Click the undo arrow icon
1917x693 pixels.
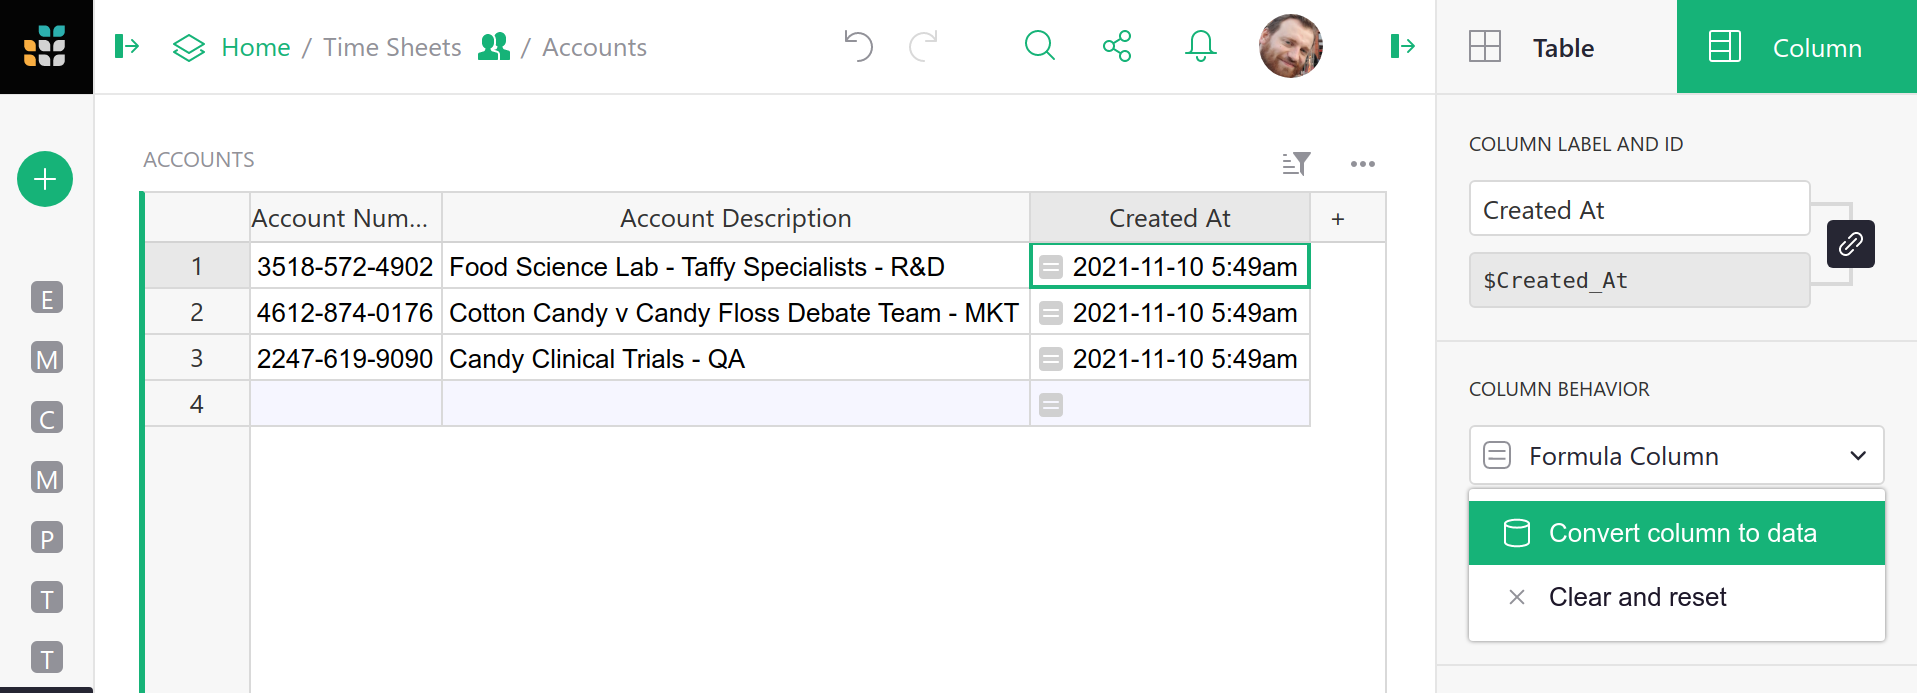click(858, 46)
